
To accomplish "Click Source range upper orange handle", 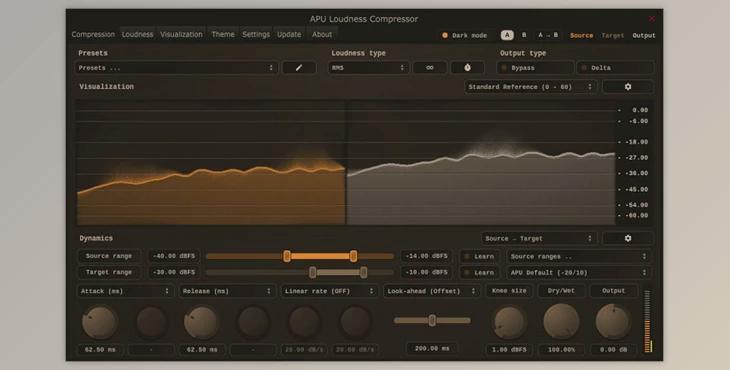I will (x=354, y=256).
